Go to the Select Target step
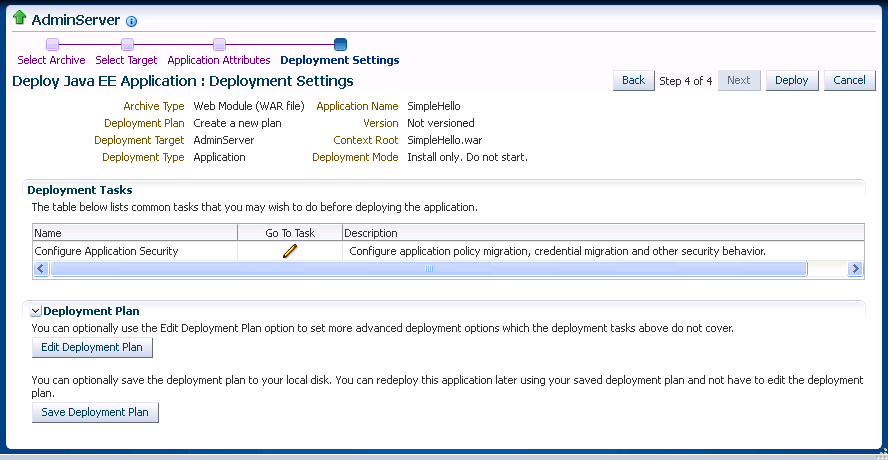The image size is (888, 460). 126,60
